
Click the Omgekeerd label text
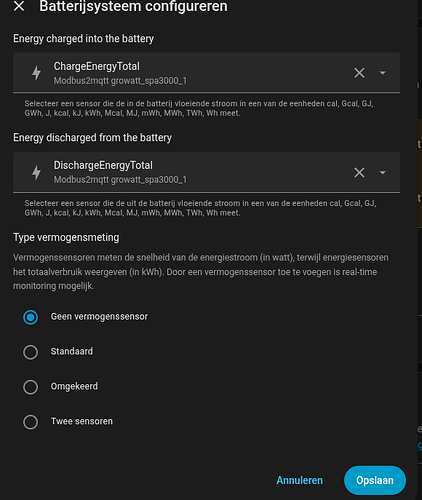pos(74,386)
